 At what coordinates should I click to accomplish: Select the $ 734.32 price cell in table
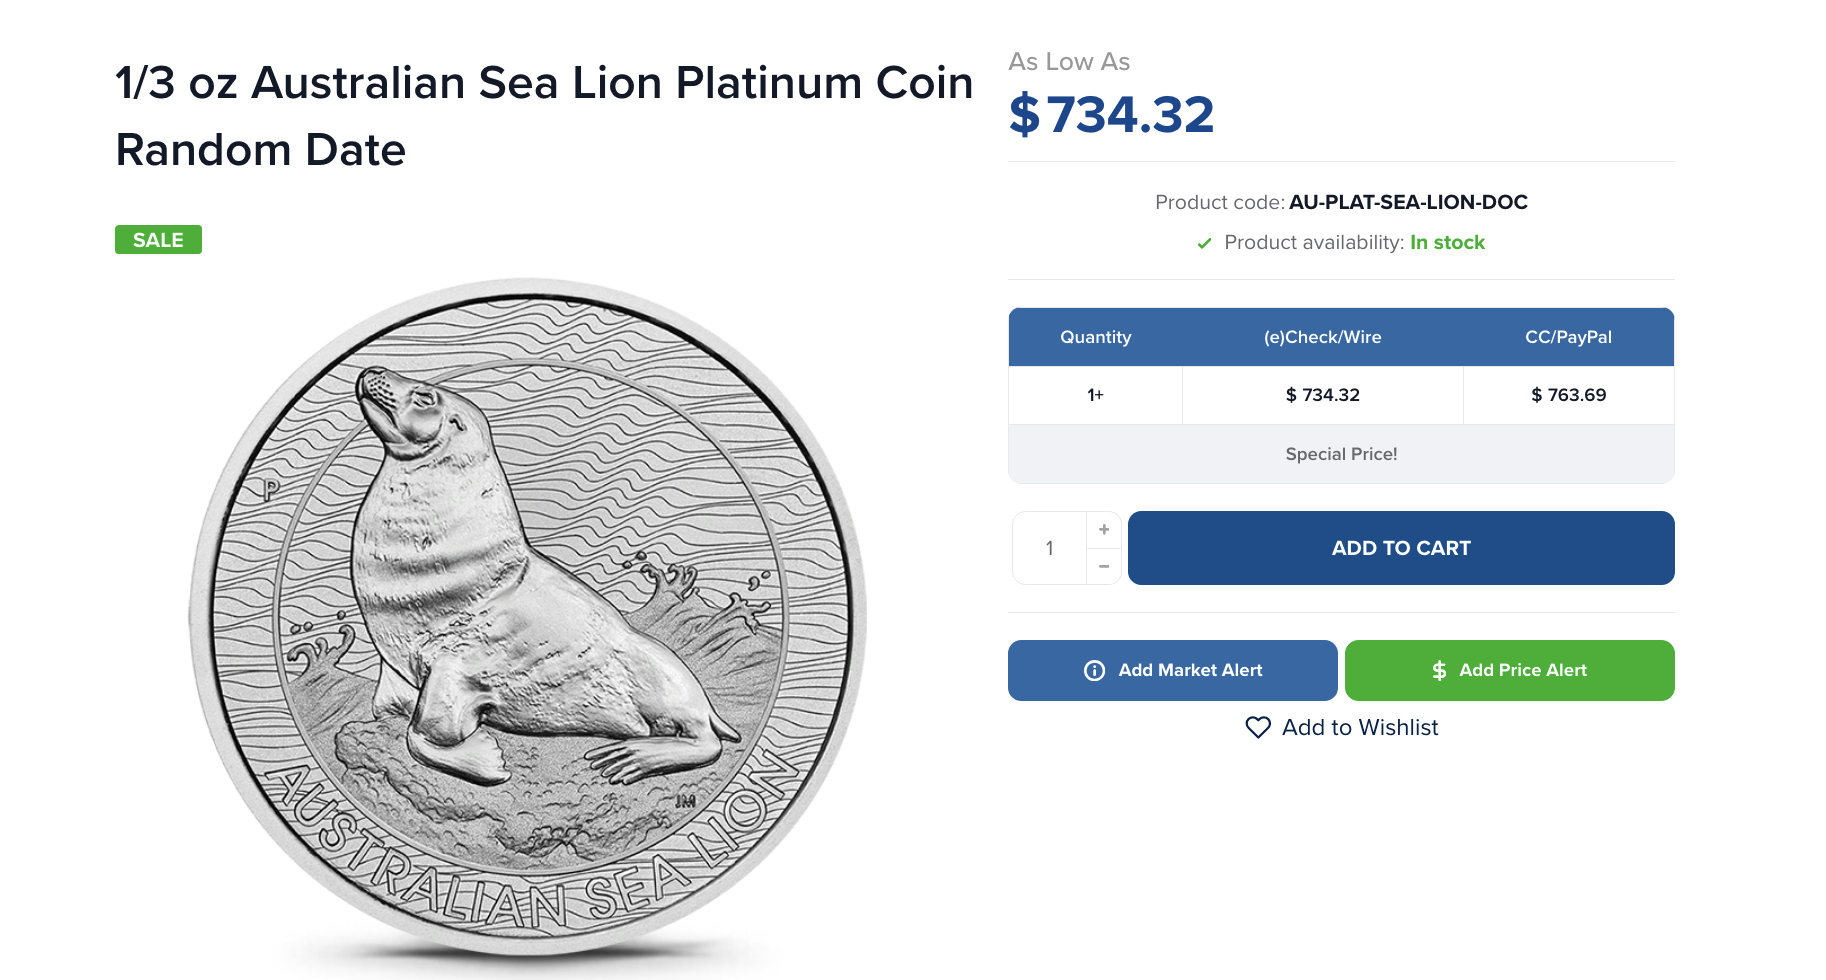(x=1322, y=395)
